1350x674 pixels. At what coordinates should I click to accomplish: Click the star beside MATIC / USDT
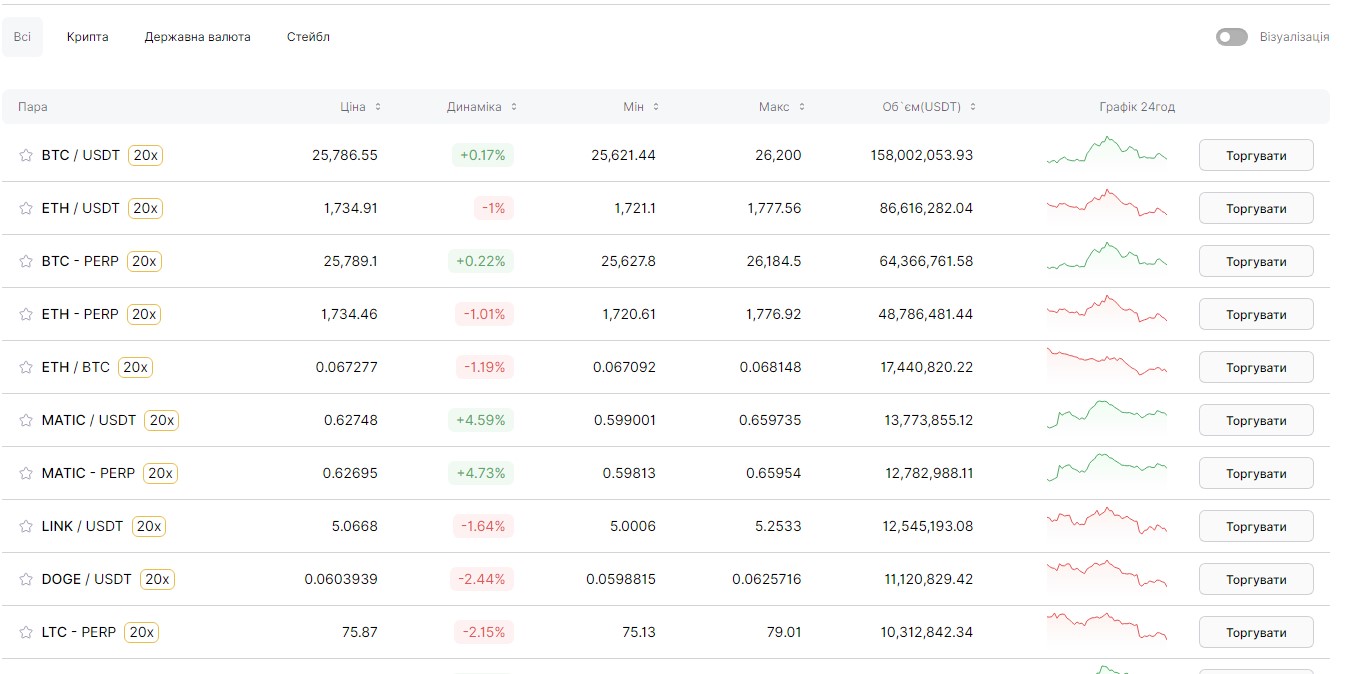pyautogui.click(x=26, y=420)
